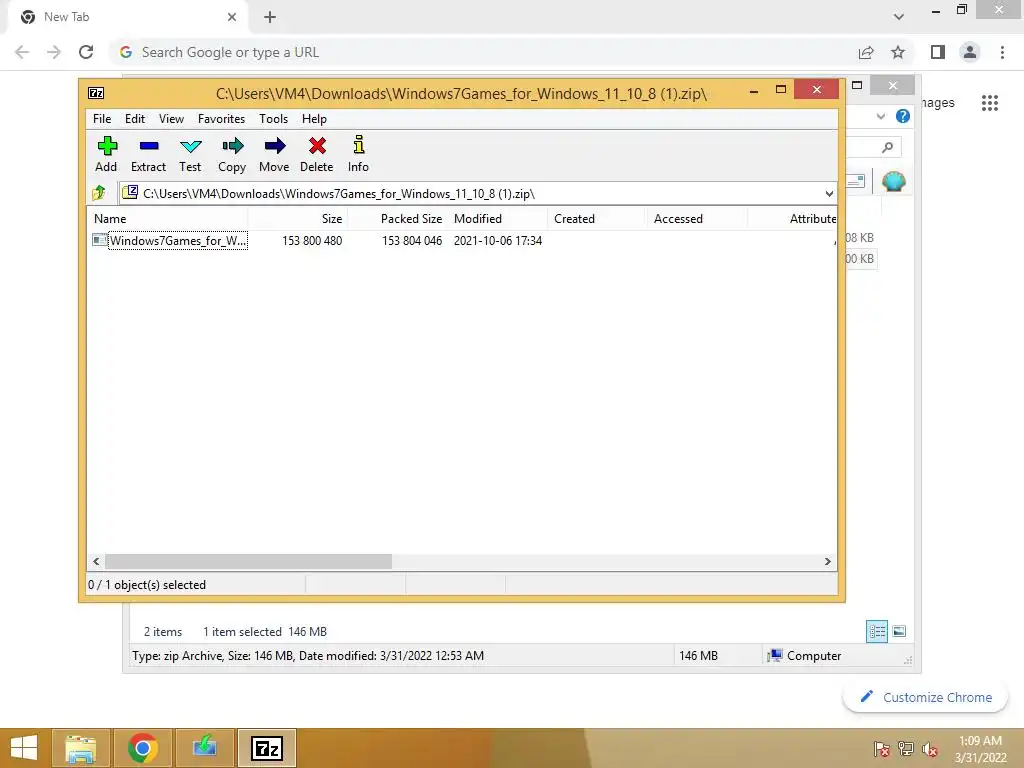The image size is (1024, 768).
Task: Choose the Move toolbar icon
Action: click(x=274, y=155)
